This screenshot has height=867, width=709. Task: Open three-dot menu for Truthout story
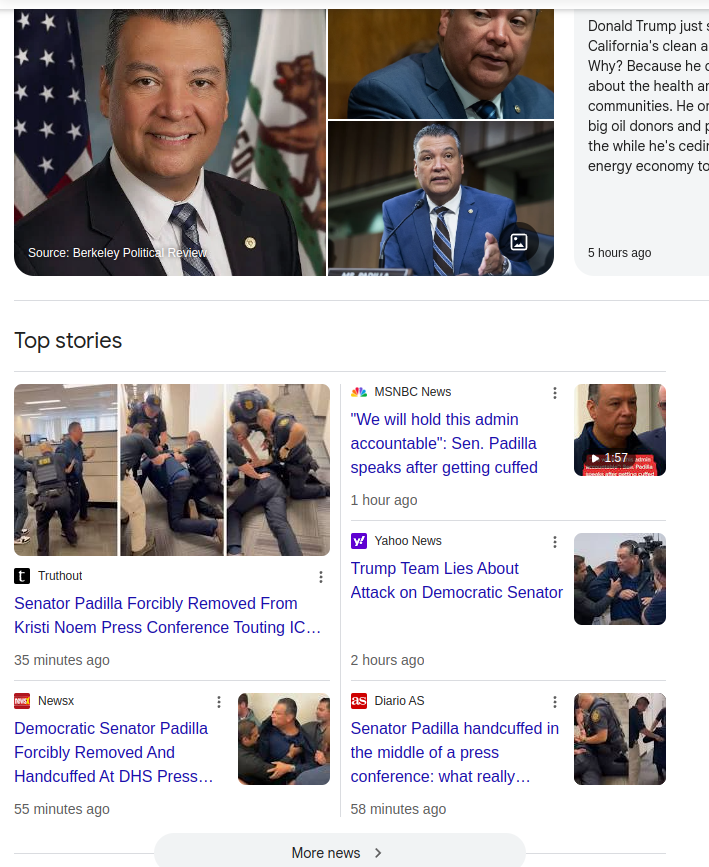click(321, 577)
